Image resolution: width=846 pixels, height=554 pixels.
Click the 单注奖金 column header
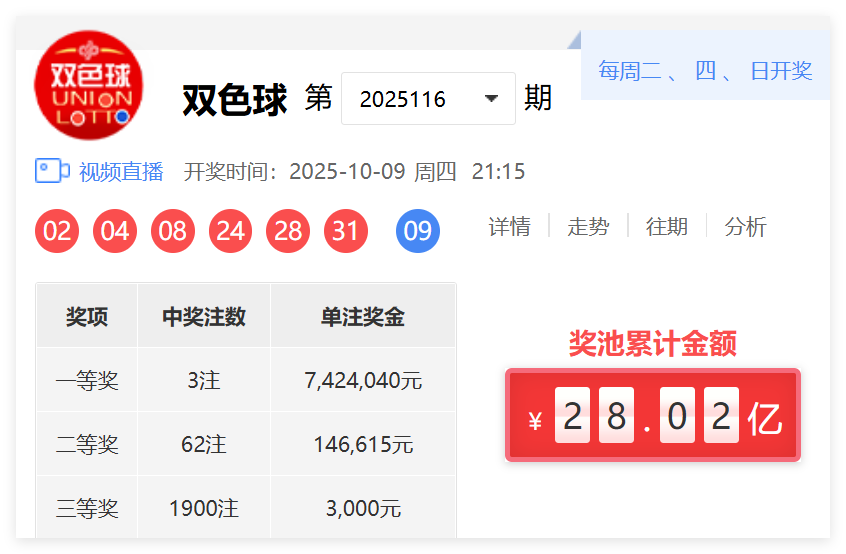pyautogui.click(x=363, y=316)
